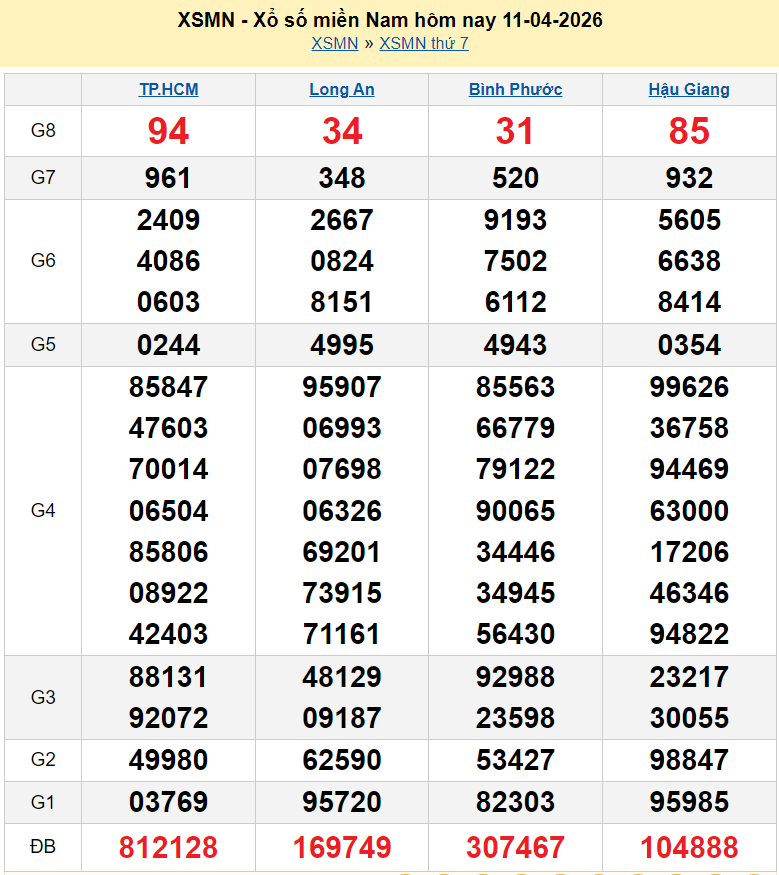779x875 pixels.
Task: Click the TP.HCM province header link
Action: point(168,89)
